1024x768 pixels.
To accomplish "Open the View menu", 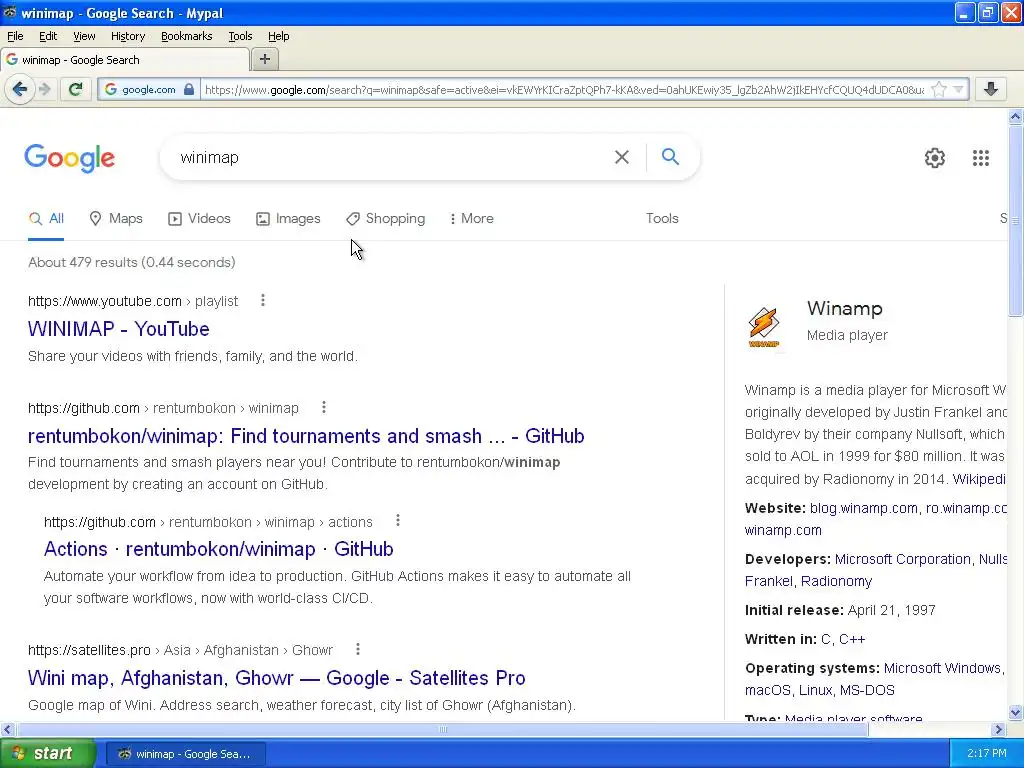I will point(84,36).
